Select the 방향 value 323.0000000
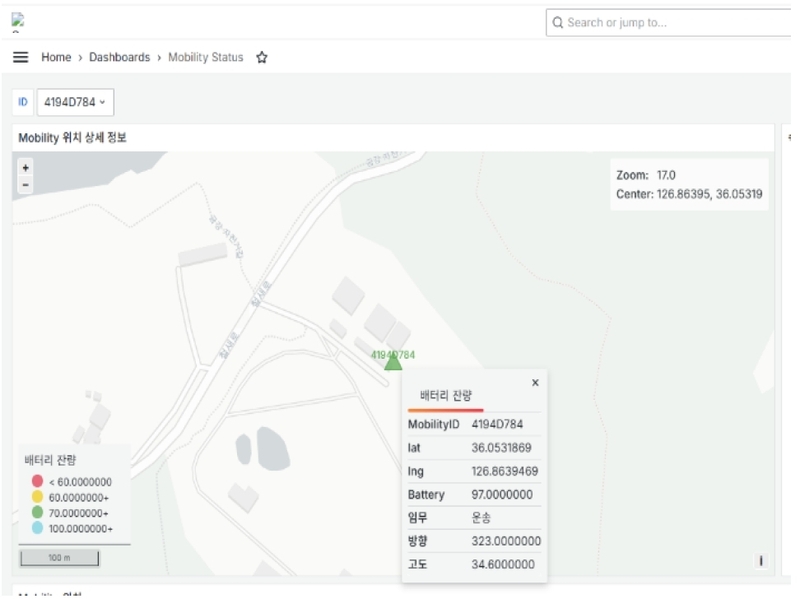 (x=506, y=541)
